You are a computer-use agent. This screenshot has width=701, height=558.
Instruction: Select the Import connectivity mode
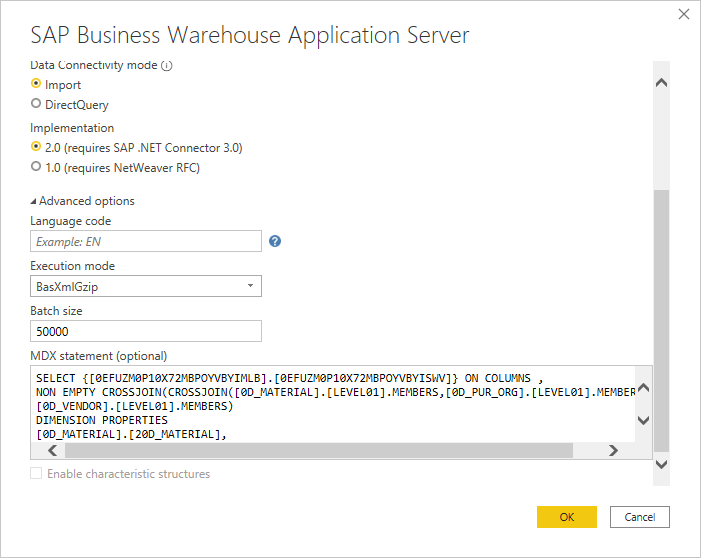[x=36, y=84]
